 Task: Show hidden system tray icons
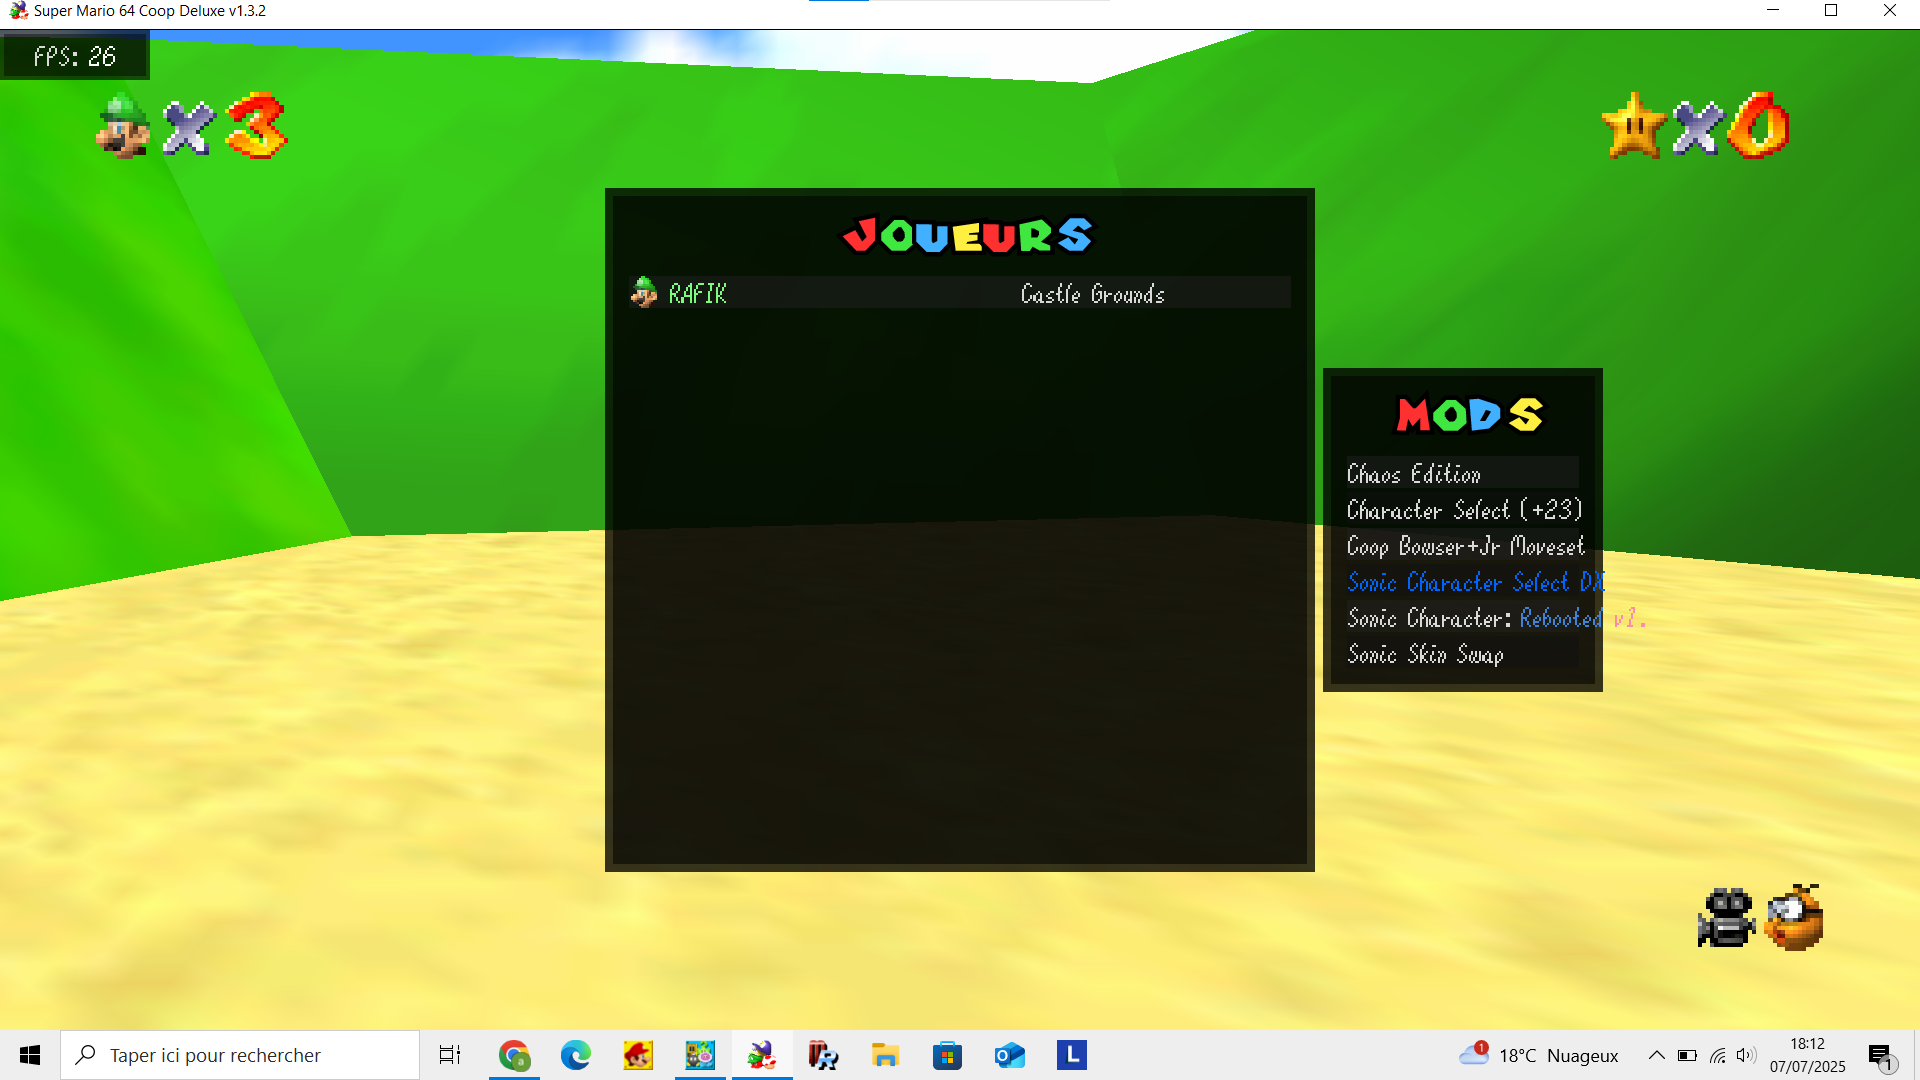pos(1657,1055)
